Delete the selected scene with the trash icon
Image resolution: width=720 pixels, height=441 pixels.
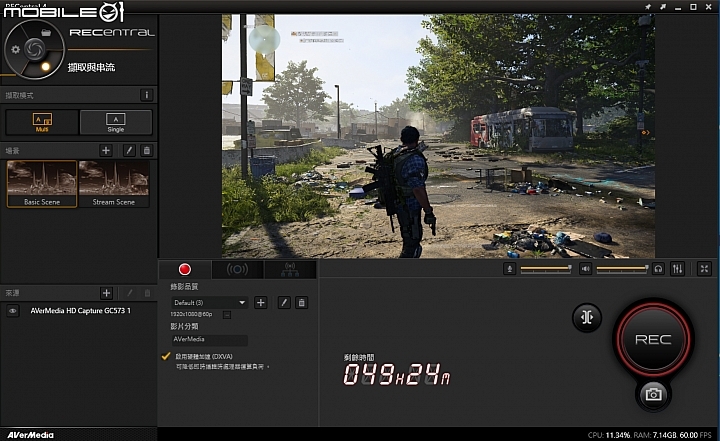tap(146, 150)
